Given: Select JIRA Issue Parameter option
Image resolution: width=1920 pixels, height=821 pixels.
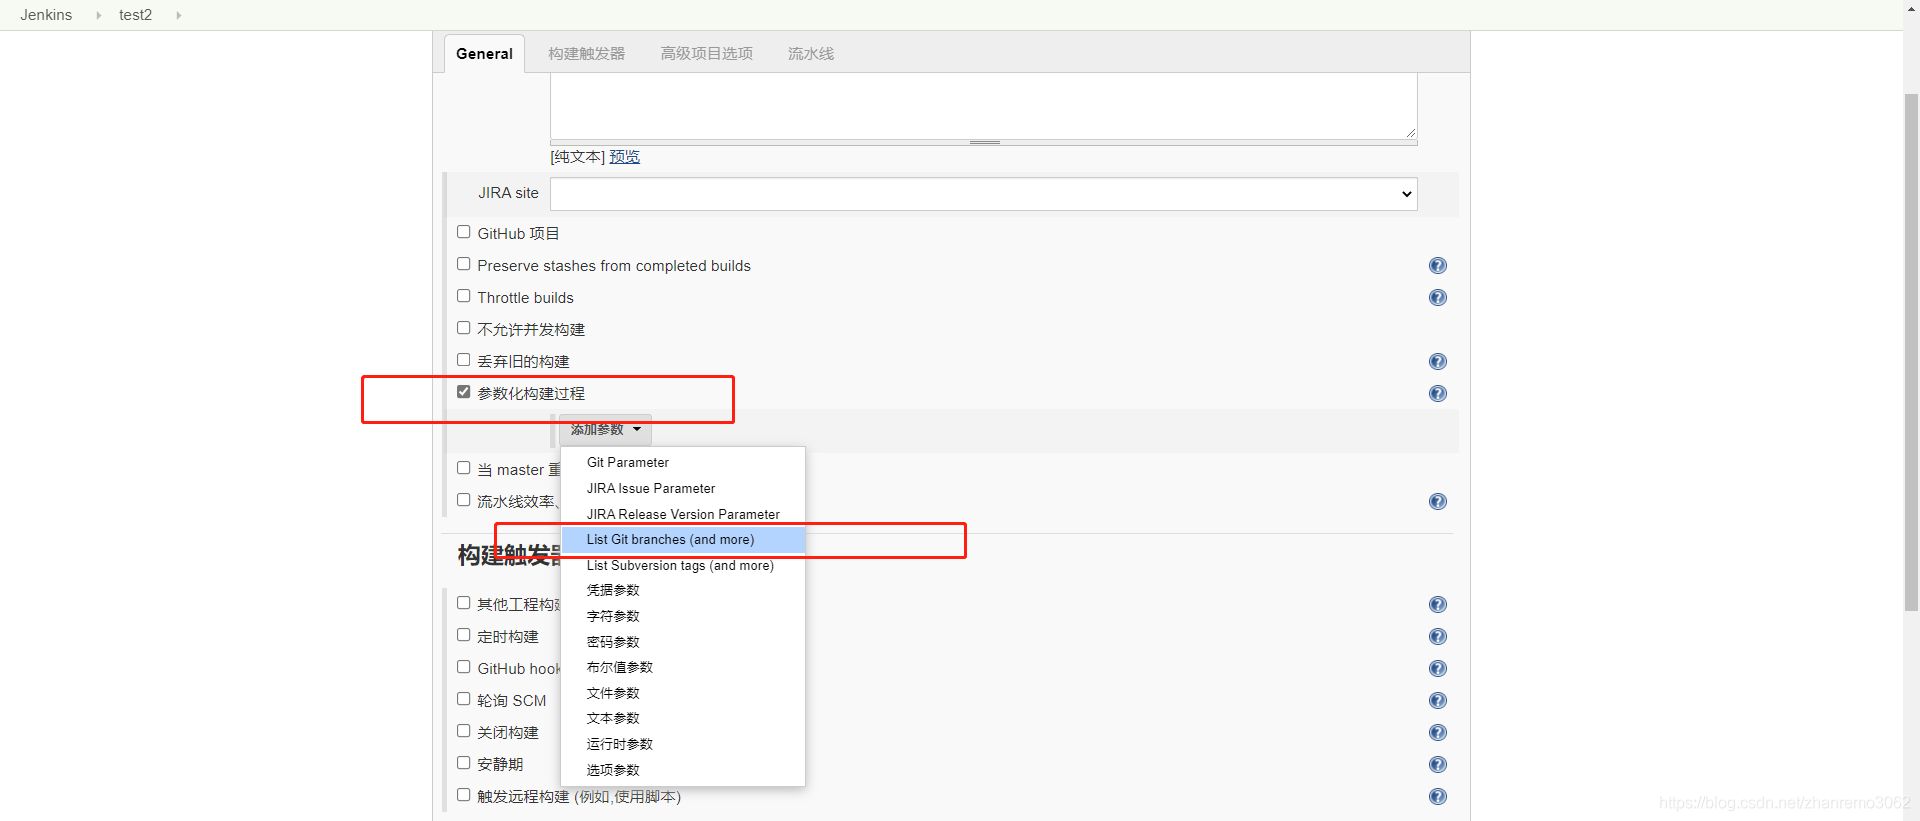Looking at the screenshot, I should (683, 488).
